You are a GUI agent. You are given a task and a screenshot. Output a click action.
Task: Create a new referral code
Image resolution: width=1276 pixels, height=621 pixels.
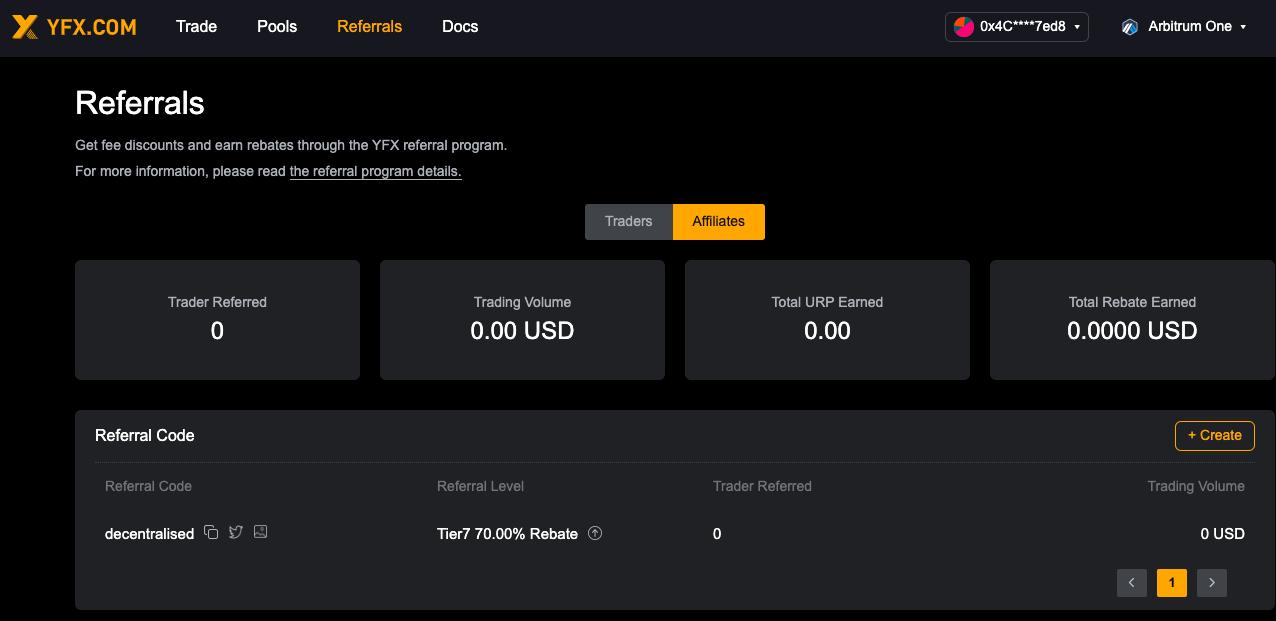click(x=1215, y=436)
